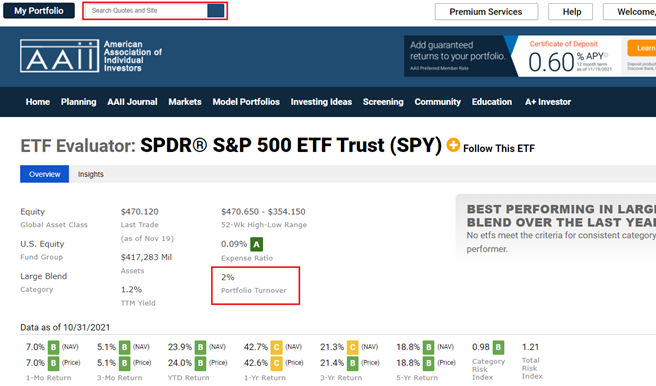Click the 42.7% 1-Yr NAV return value

pyautogui.click(x=256, y=347)
